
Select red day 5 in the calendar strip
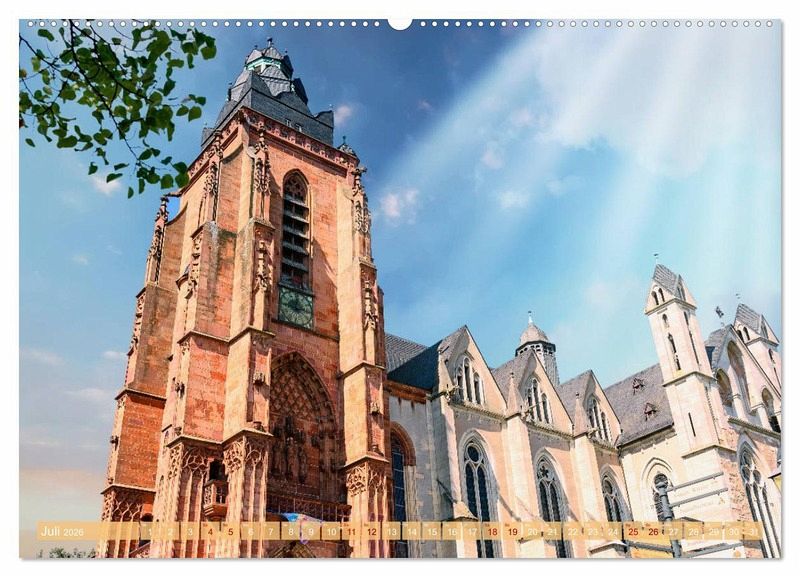coord(230,531)
